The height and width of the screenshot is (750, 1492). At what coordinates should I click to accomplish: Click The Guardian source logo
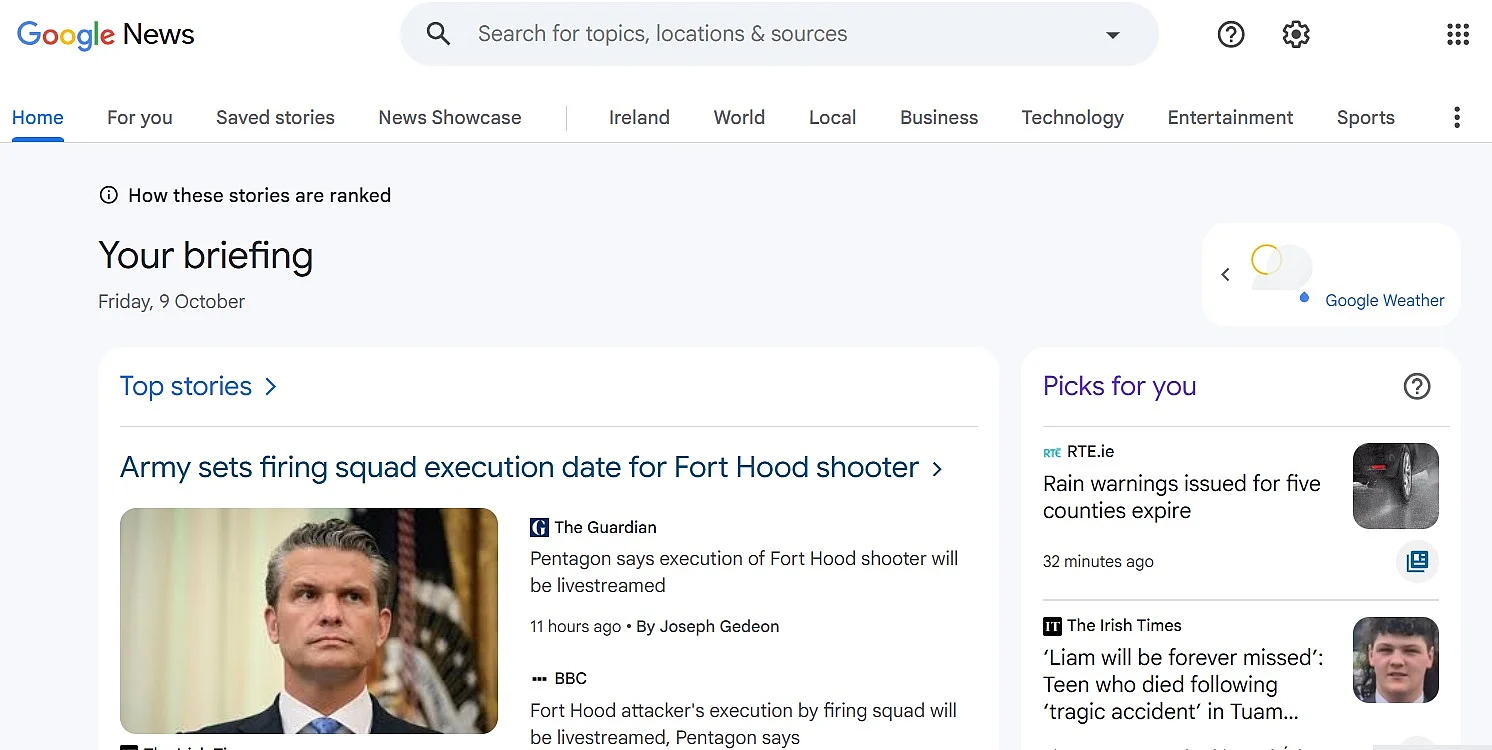coord(539,527)
